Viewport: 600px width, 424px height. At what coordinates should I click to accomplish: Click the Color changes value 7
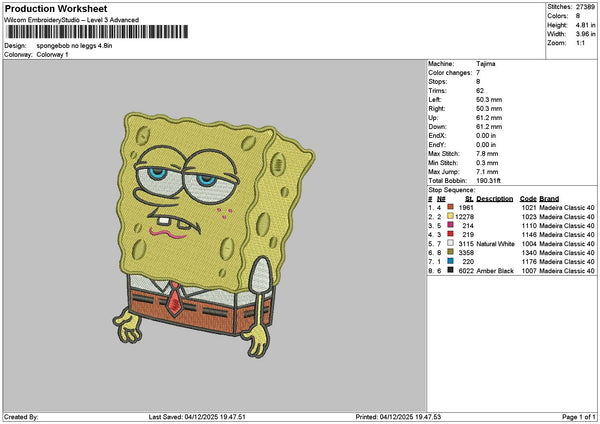(478, 73)
